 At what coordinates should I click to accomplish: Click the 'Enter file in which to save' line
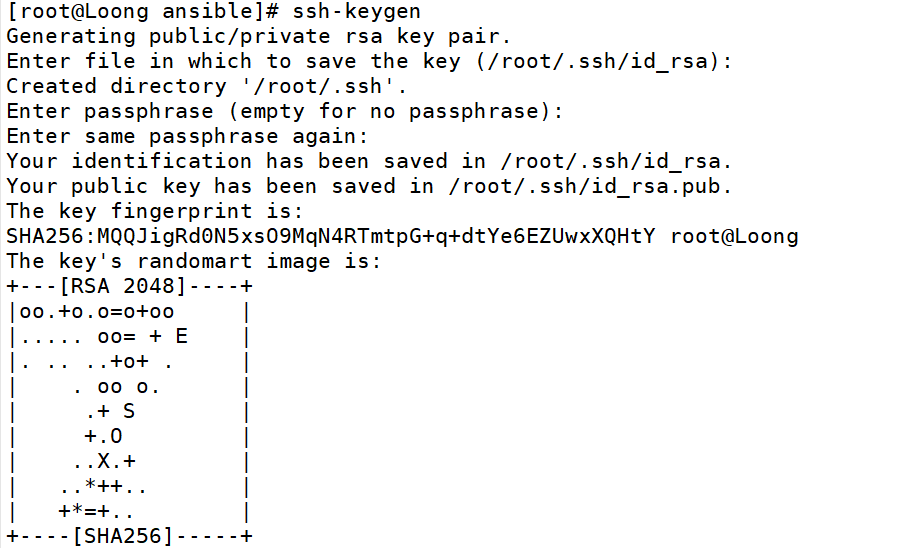pos(370,62)
